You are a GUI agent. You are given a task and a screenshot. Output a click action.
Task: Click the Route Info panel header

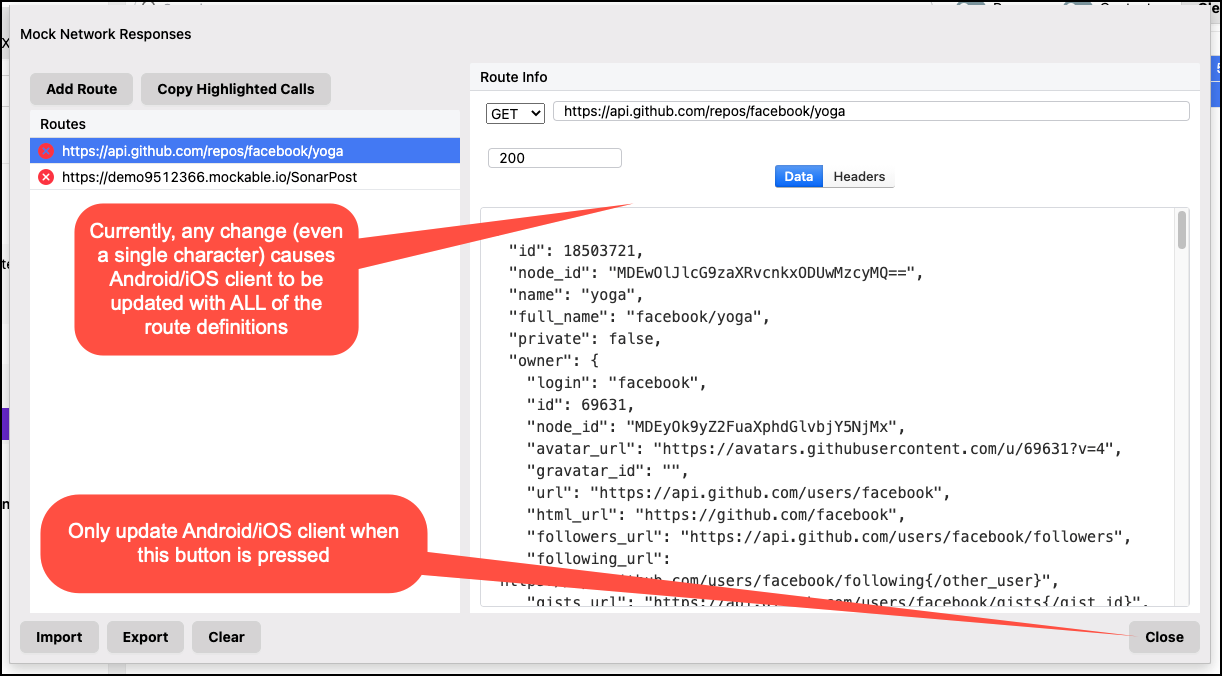[835, 77]
